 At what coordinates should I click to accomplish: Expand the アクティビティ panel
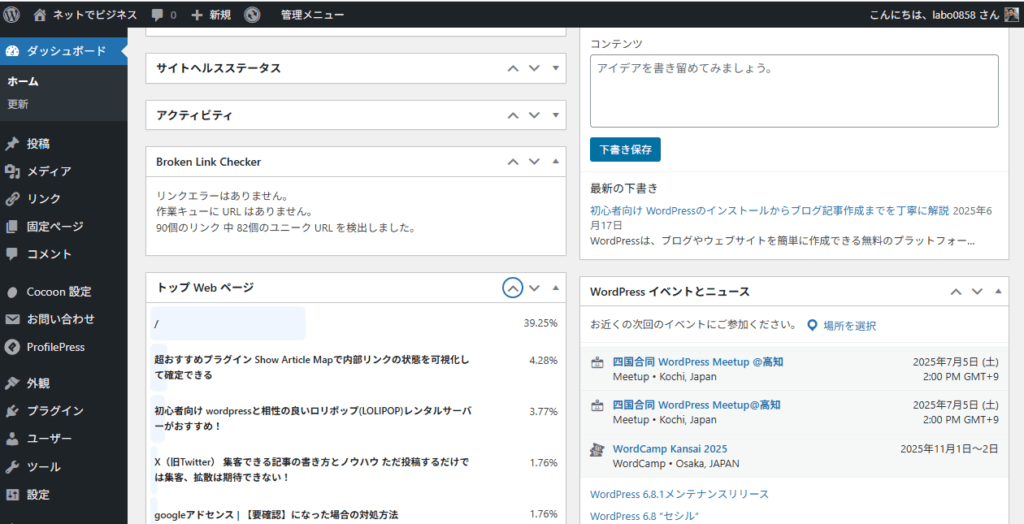tap(555, 115)
